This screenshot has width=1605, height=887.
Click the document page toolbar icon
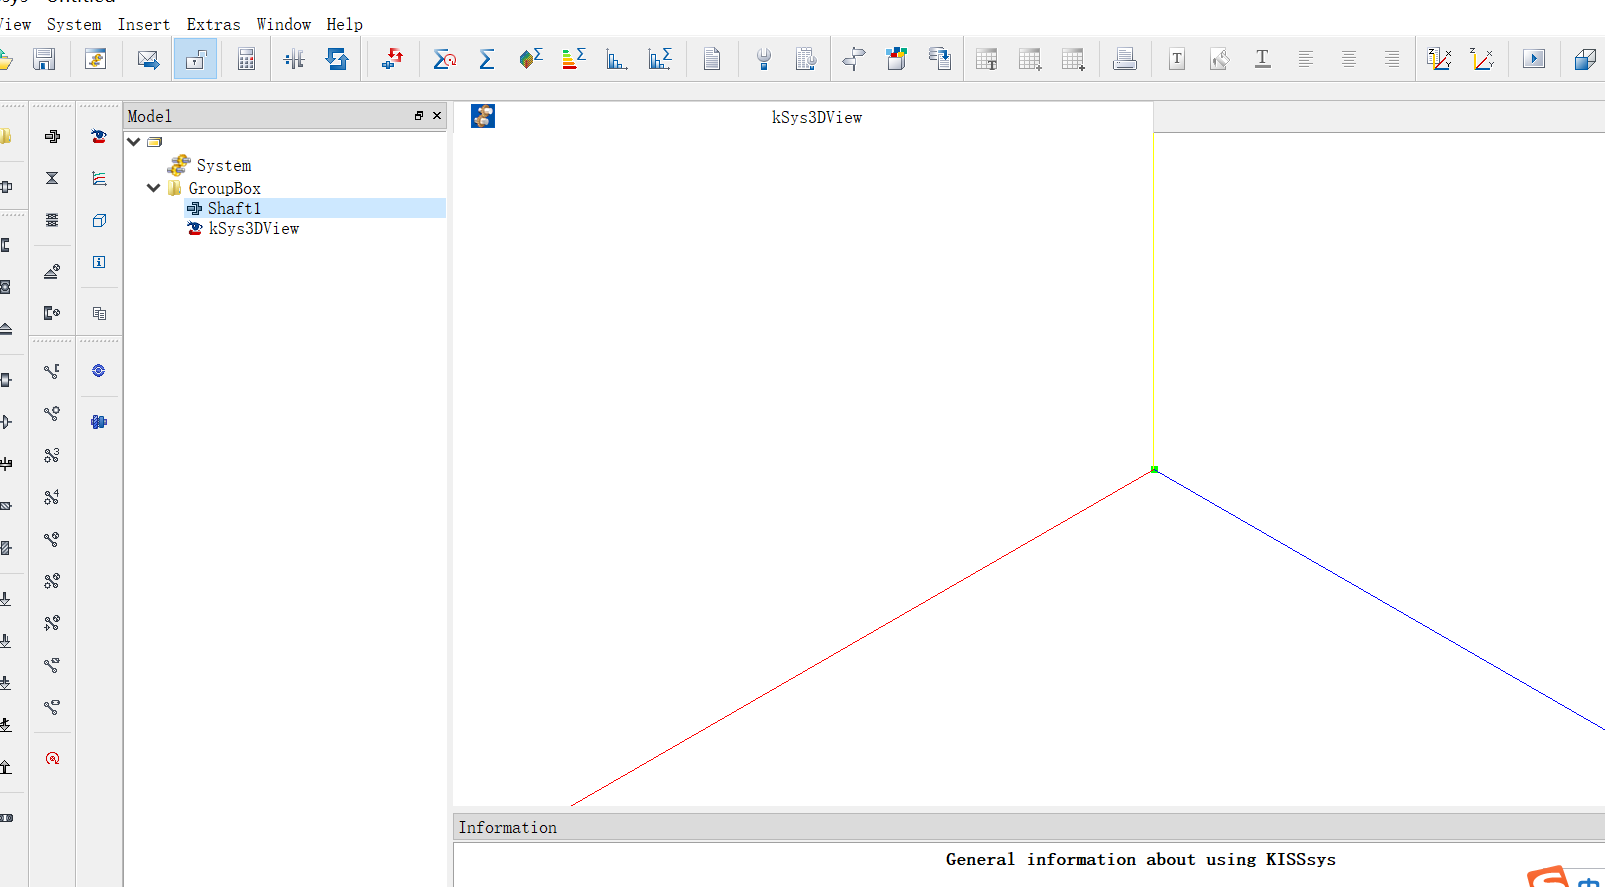coord(712,59)
